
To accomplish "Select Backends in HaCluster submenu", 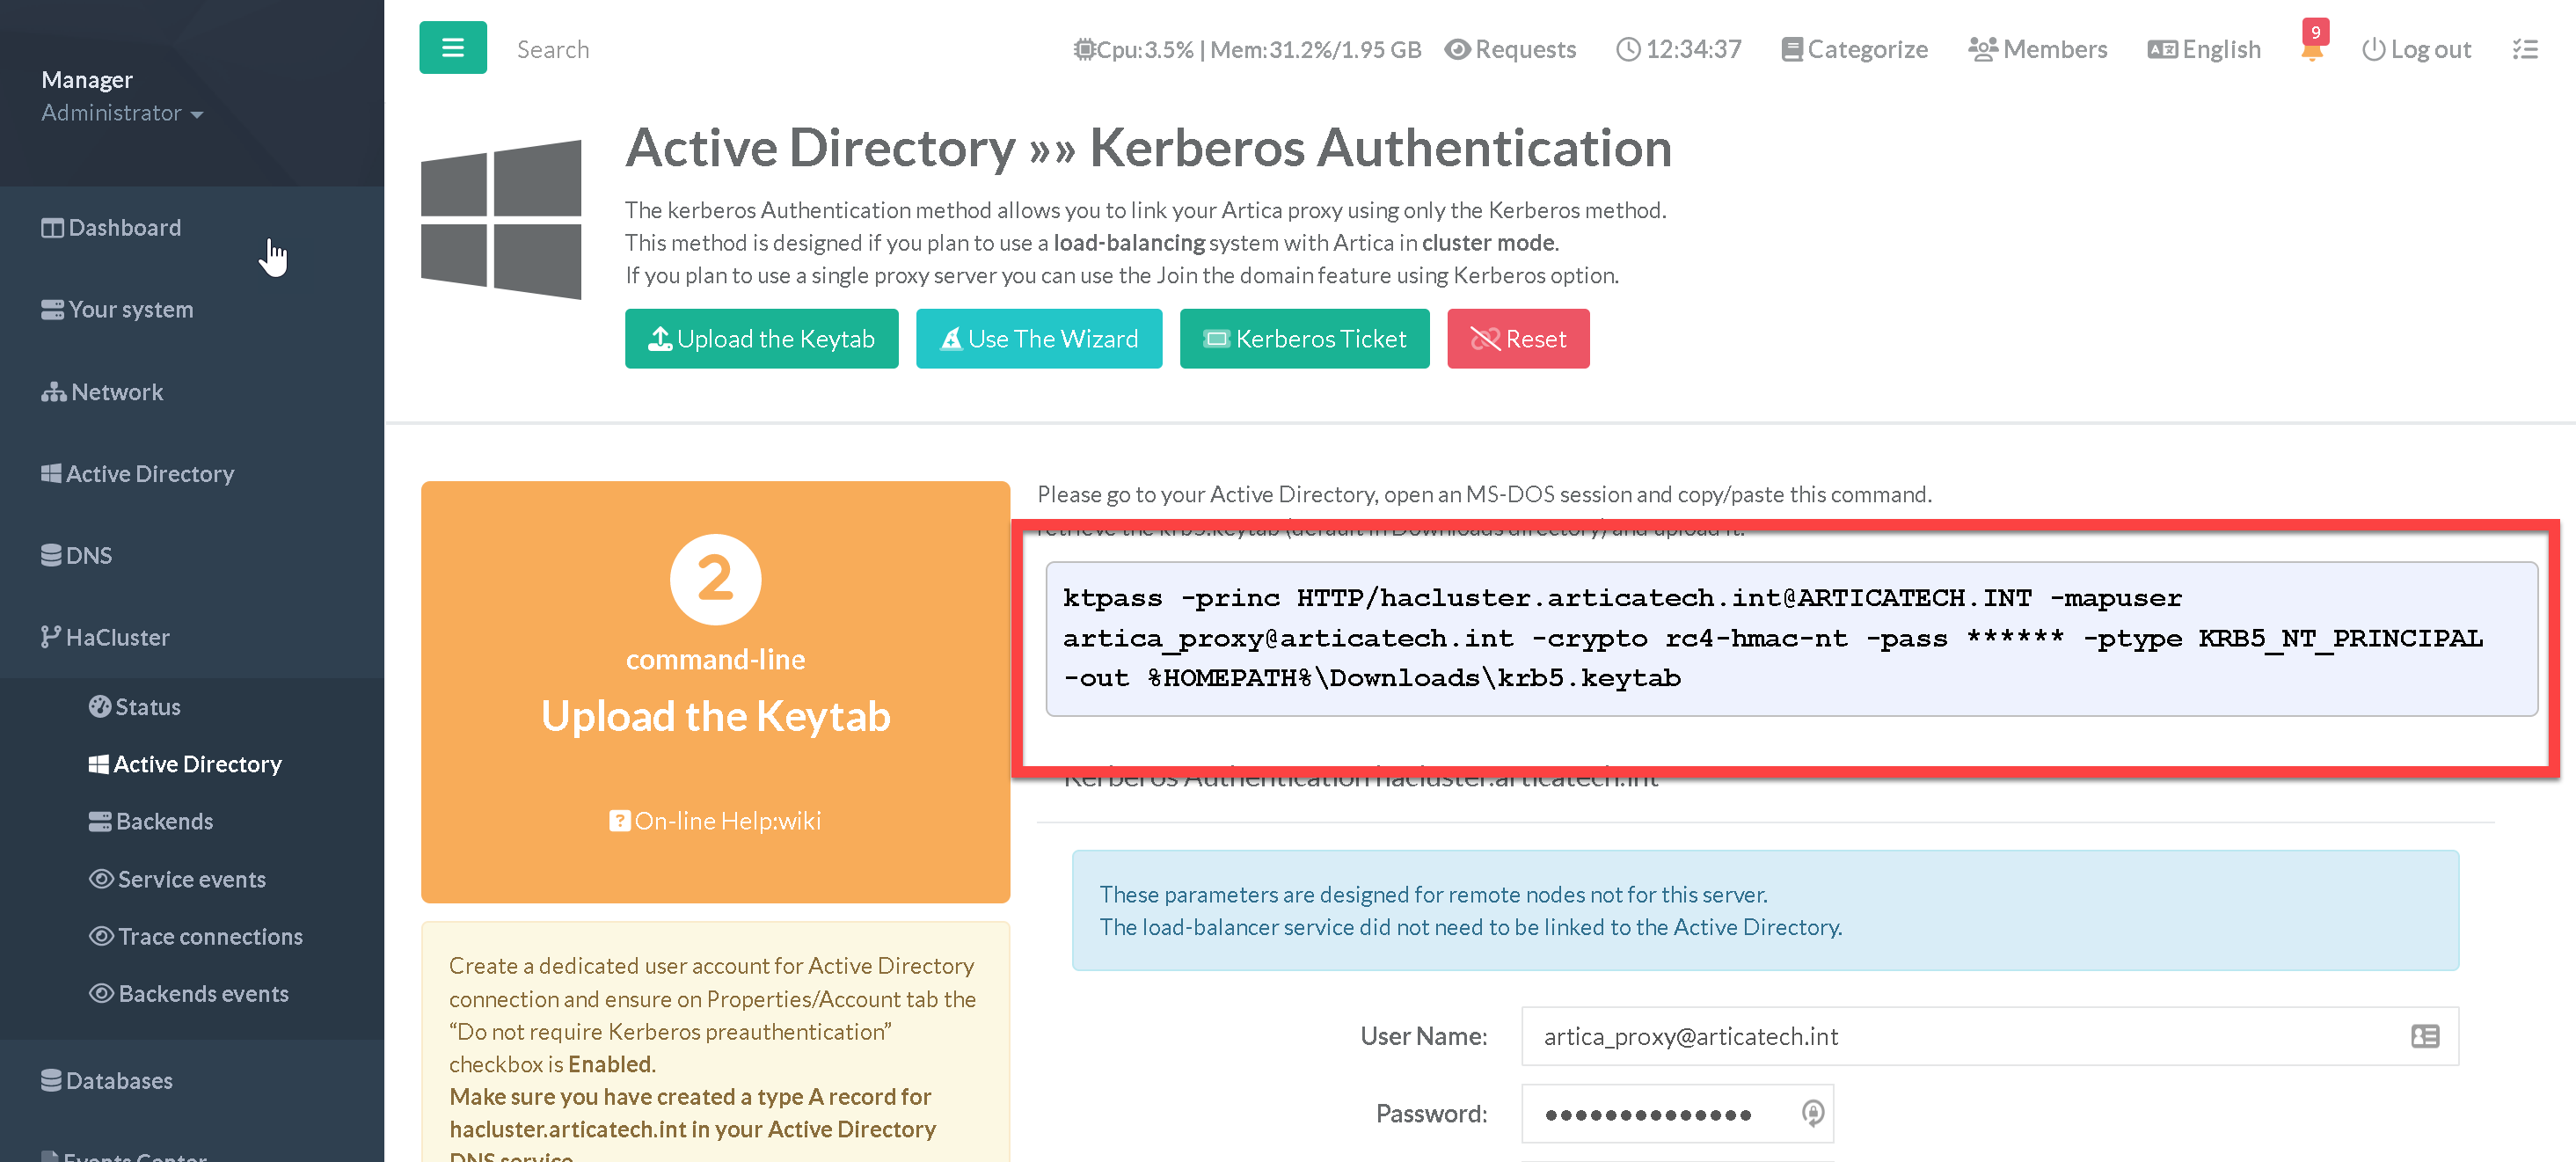I will click(164, 821).
